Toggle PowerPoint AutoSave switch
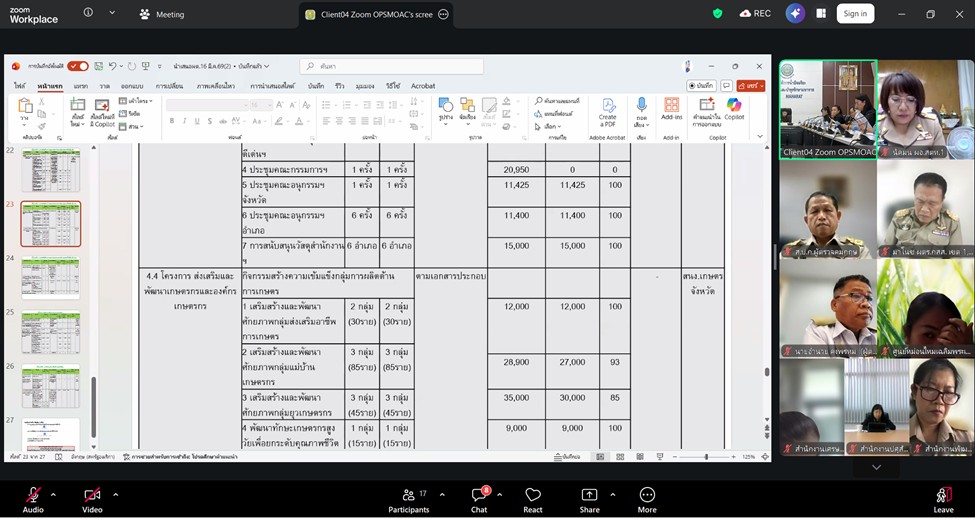 click(78, 66)
